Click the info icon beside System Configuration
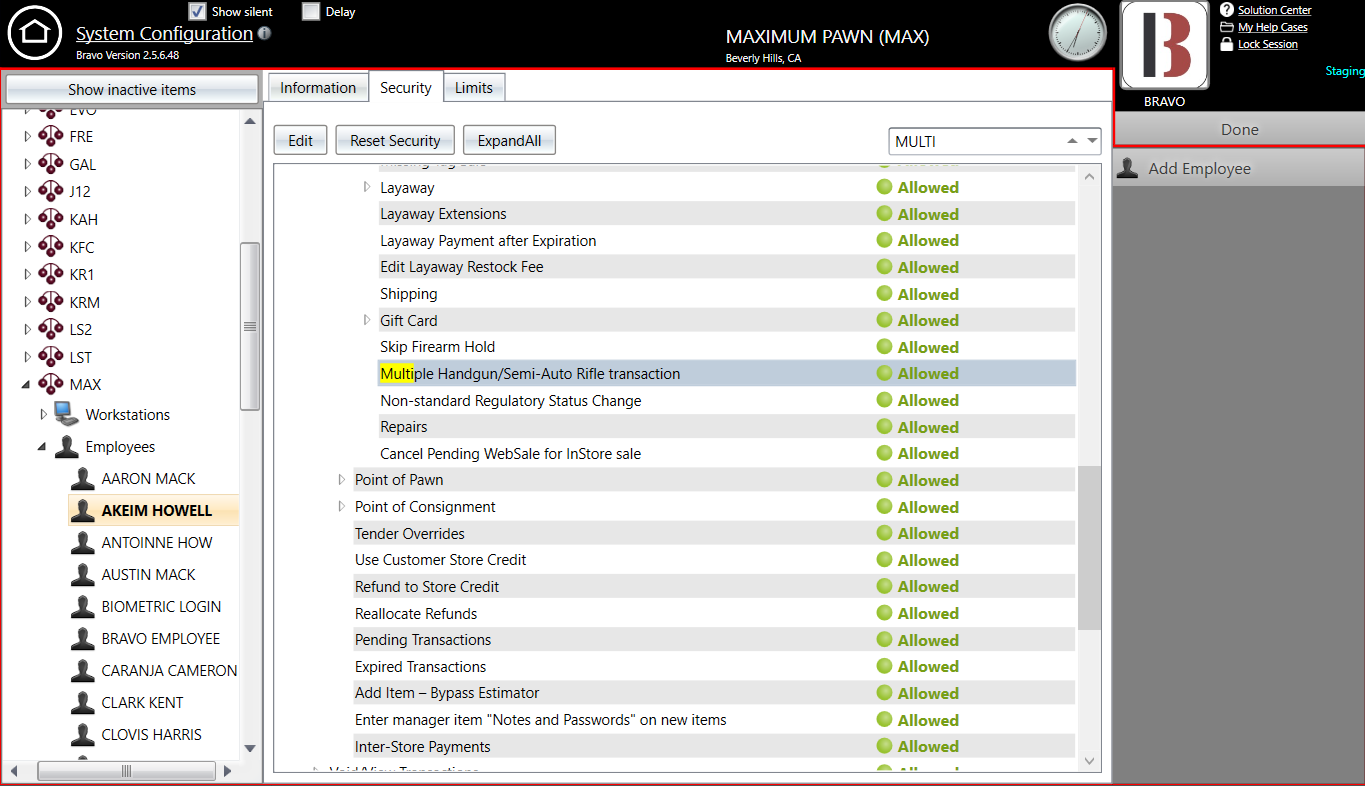 (x=264, y=34)
